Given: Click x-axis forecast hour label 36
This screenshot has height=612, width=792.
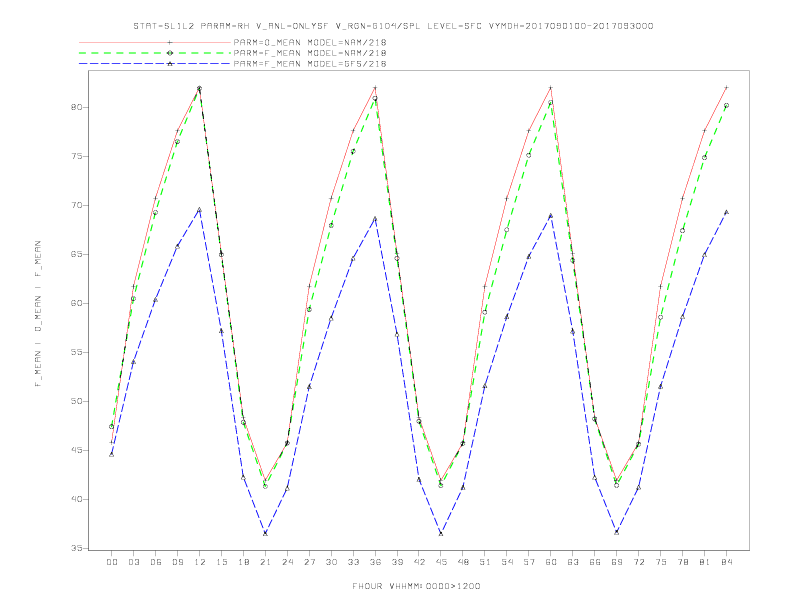Looking at the screenshot, I should 375,563.
